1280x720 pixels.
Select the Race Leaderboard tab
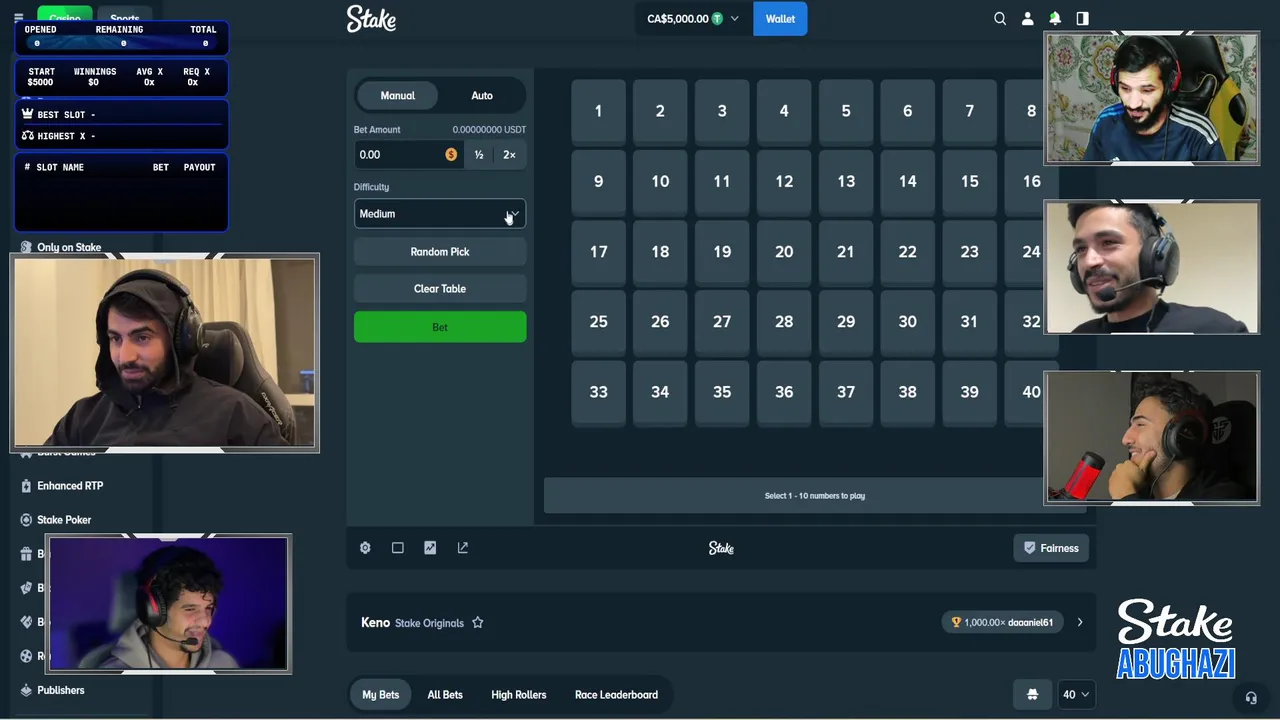click(616, 694)
